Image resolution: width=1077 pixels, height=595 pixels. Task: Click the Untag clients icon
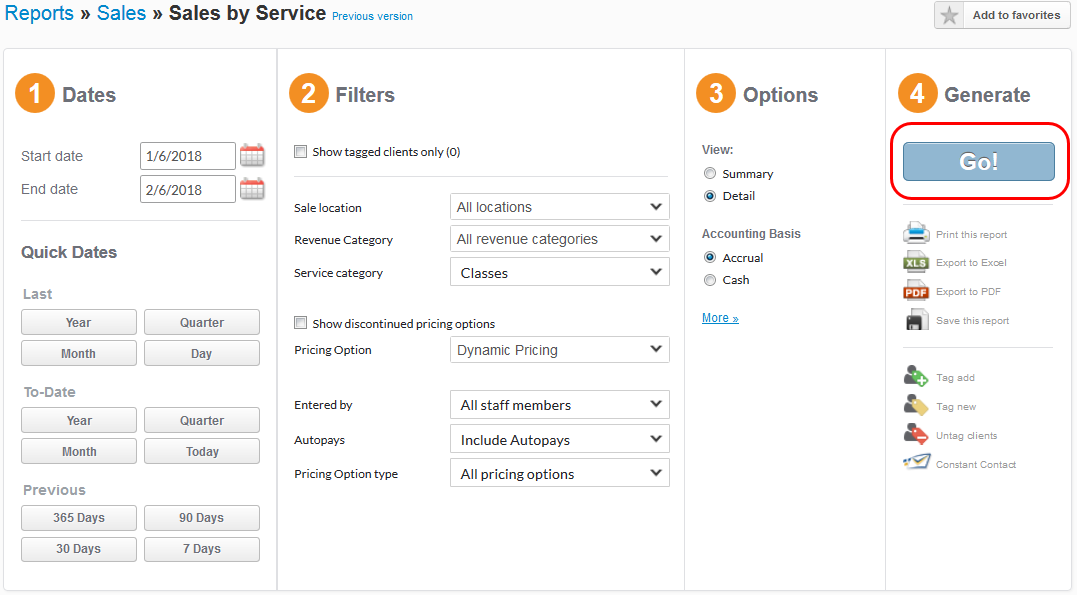[x=917, y=434]
